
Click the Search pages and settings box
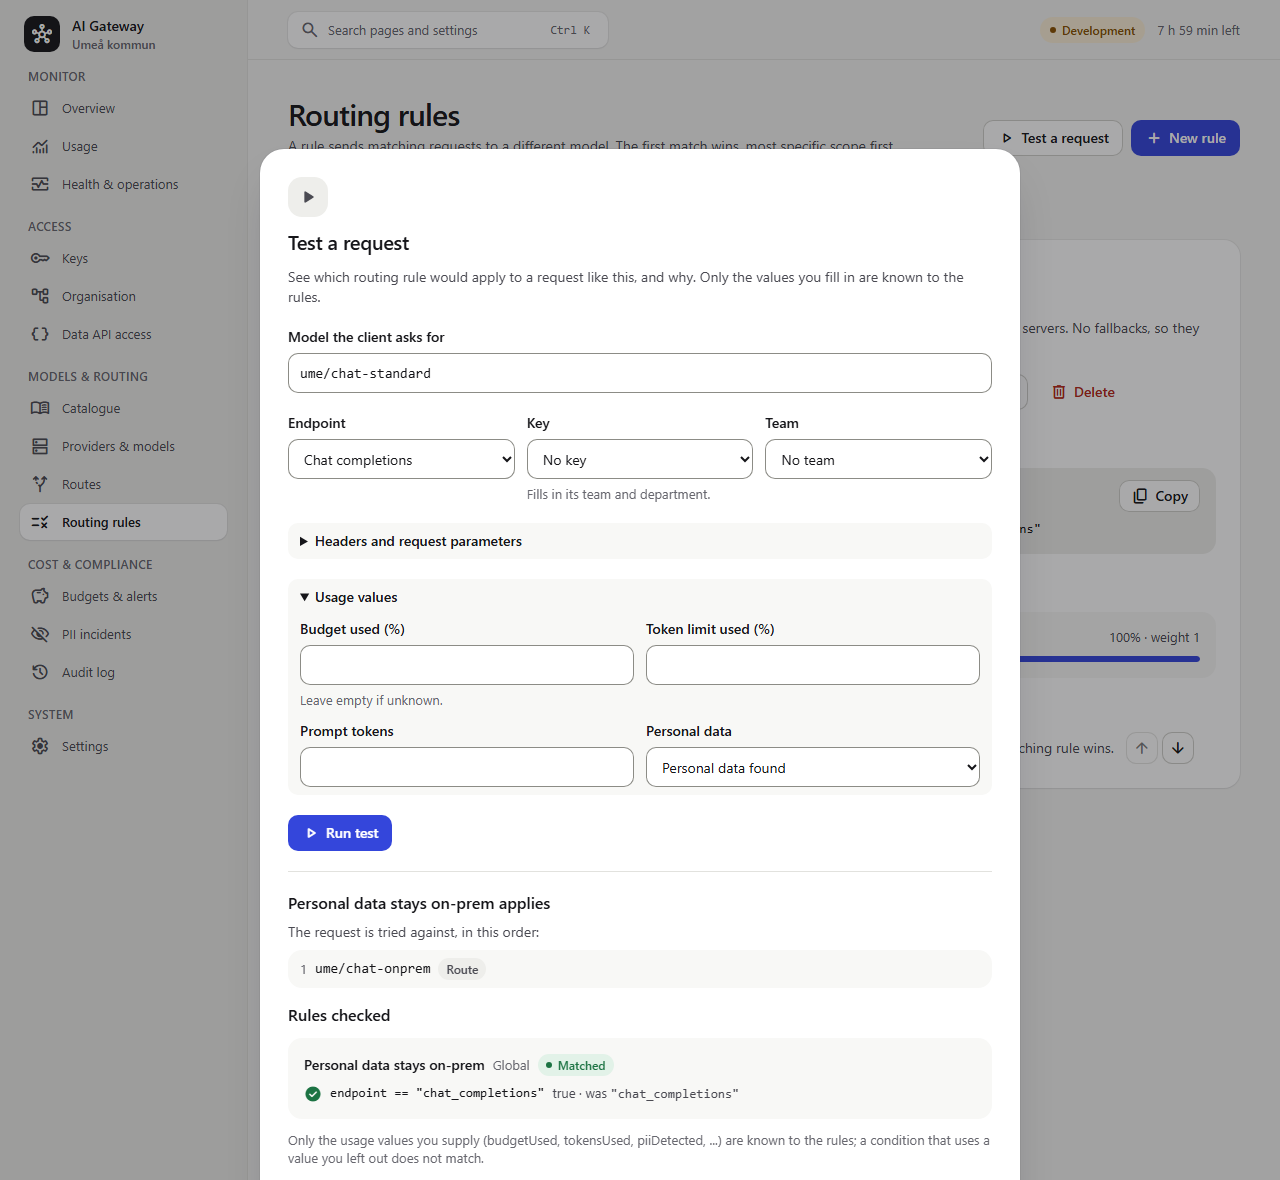[448, 30]
